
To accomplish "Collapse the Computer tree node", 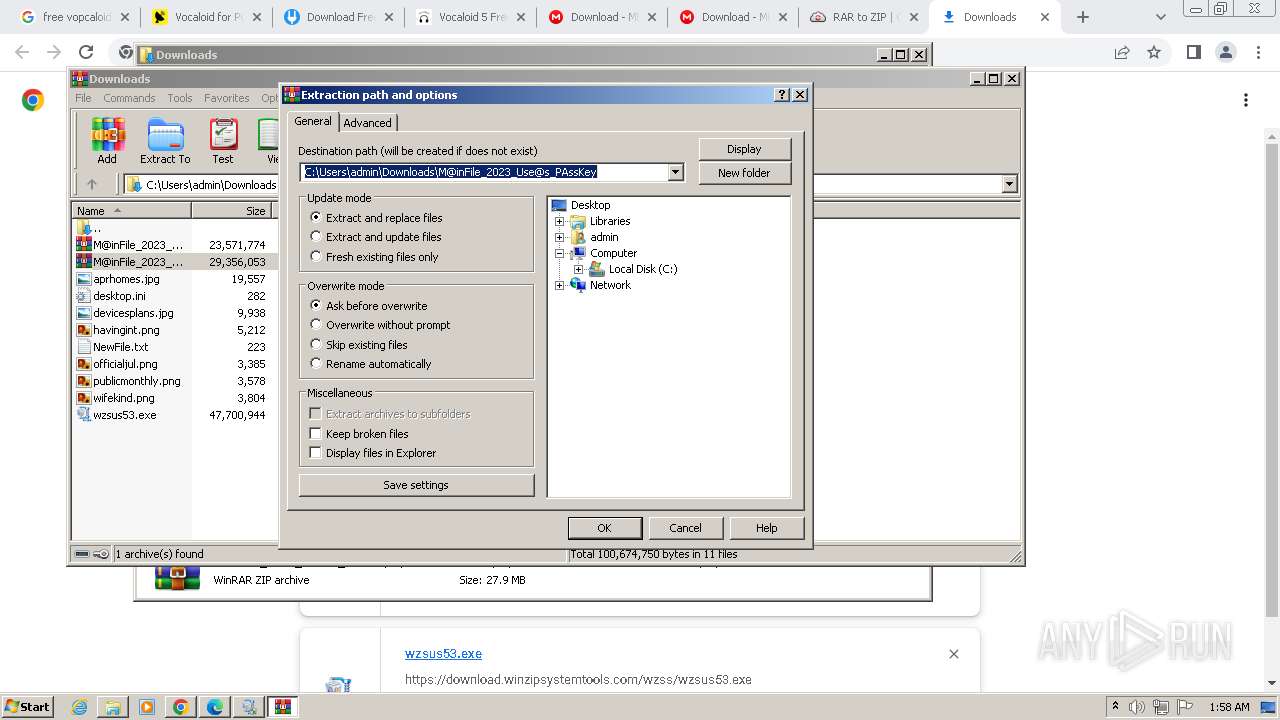I will [560, 253].
